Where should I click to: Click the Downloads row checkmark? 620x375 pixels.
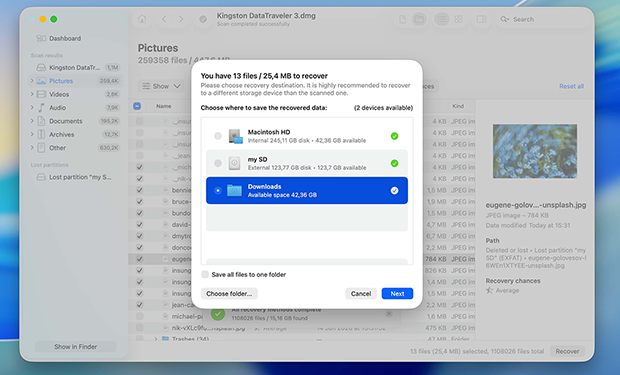[x=394, y=190]
